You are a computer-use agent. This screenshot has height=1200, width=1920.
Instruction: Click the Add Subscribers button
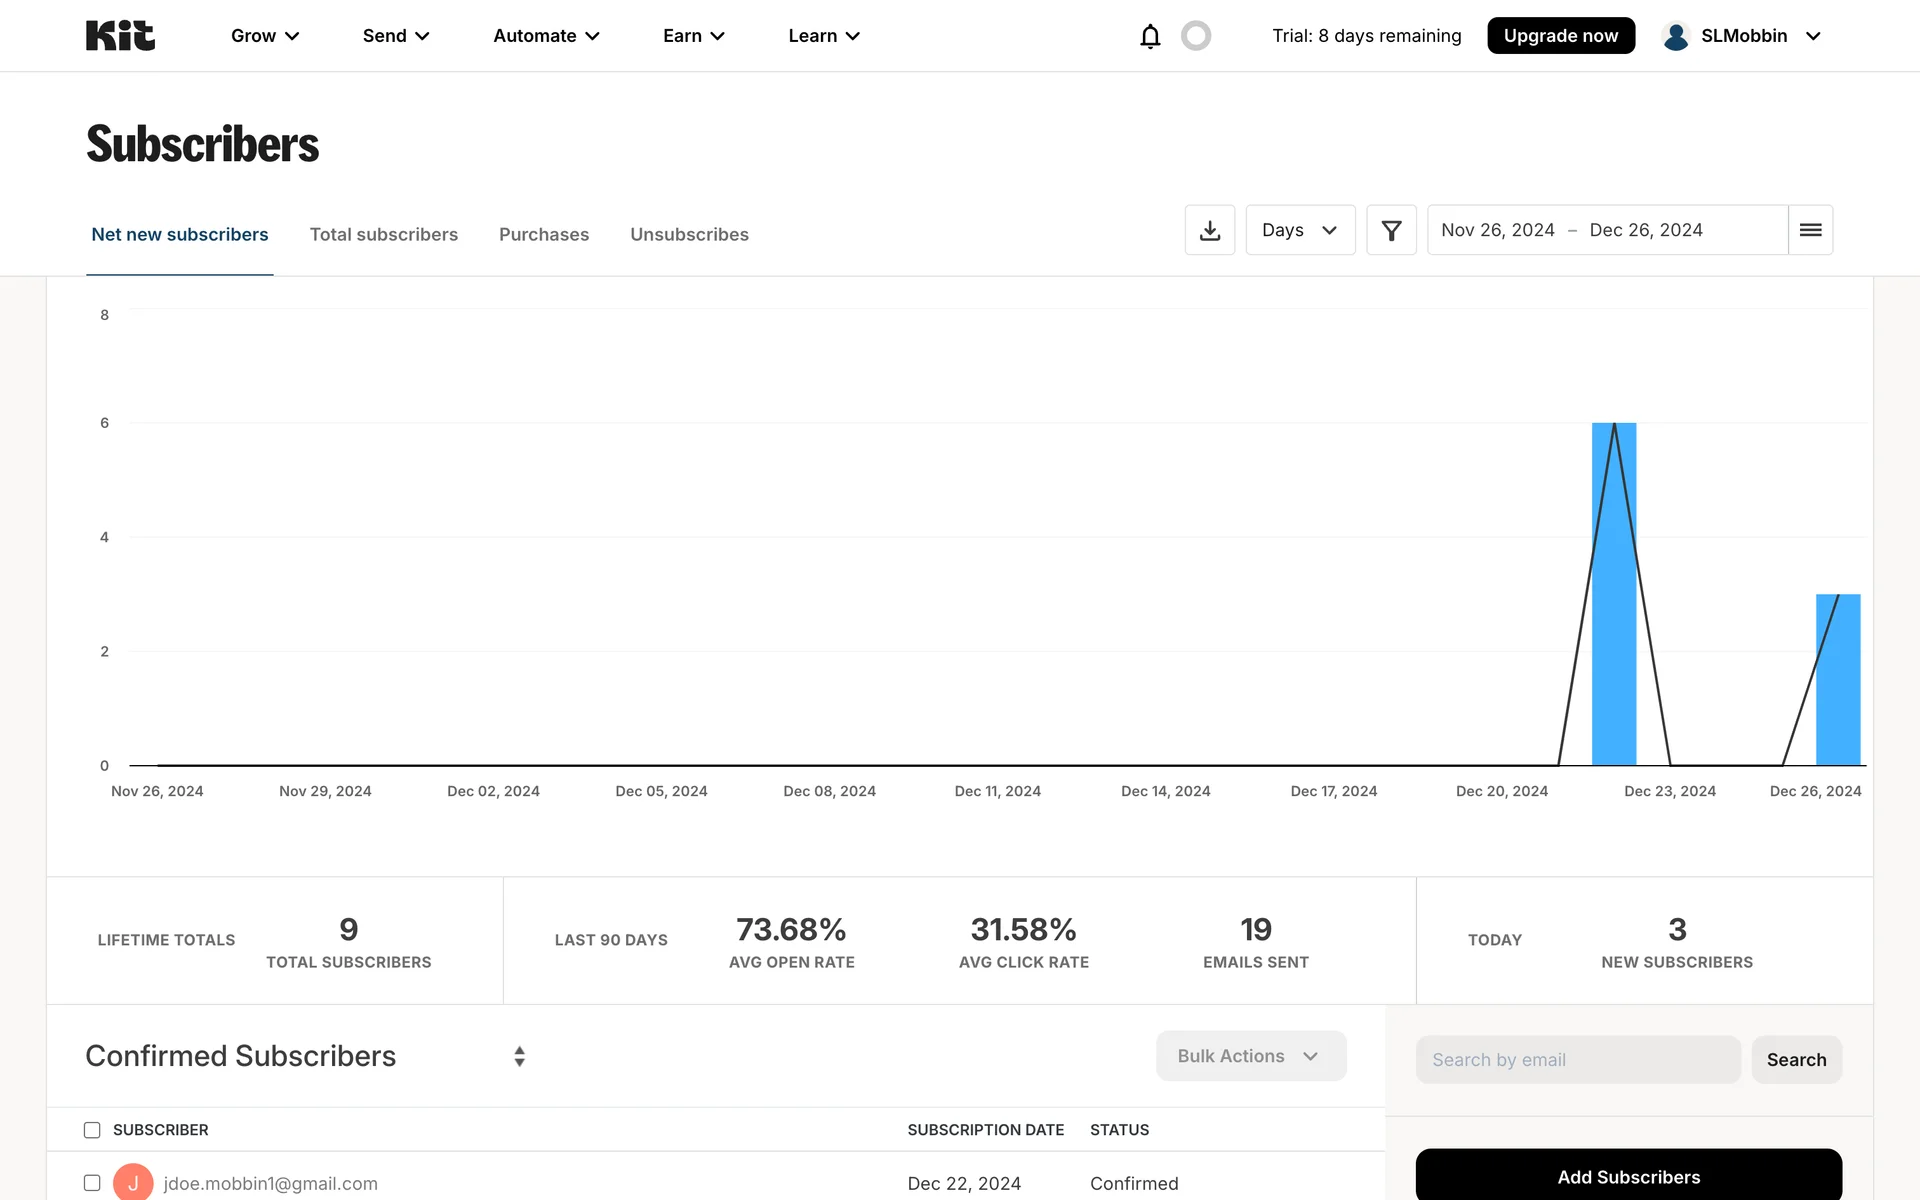(1628, 1177)
